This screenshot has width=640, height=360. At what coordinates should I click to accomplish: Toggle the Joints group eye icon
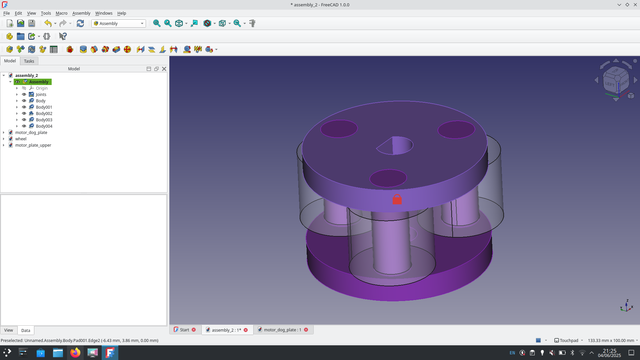click(x=24, y=94)
